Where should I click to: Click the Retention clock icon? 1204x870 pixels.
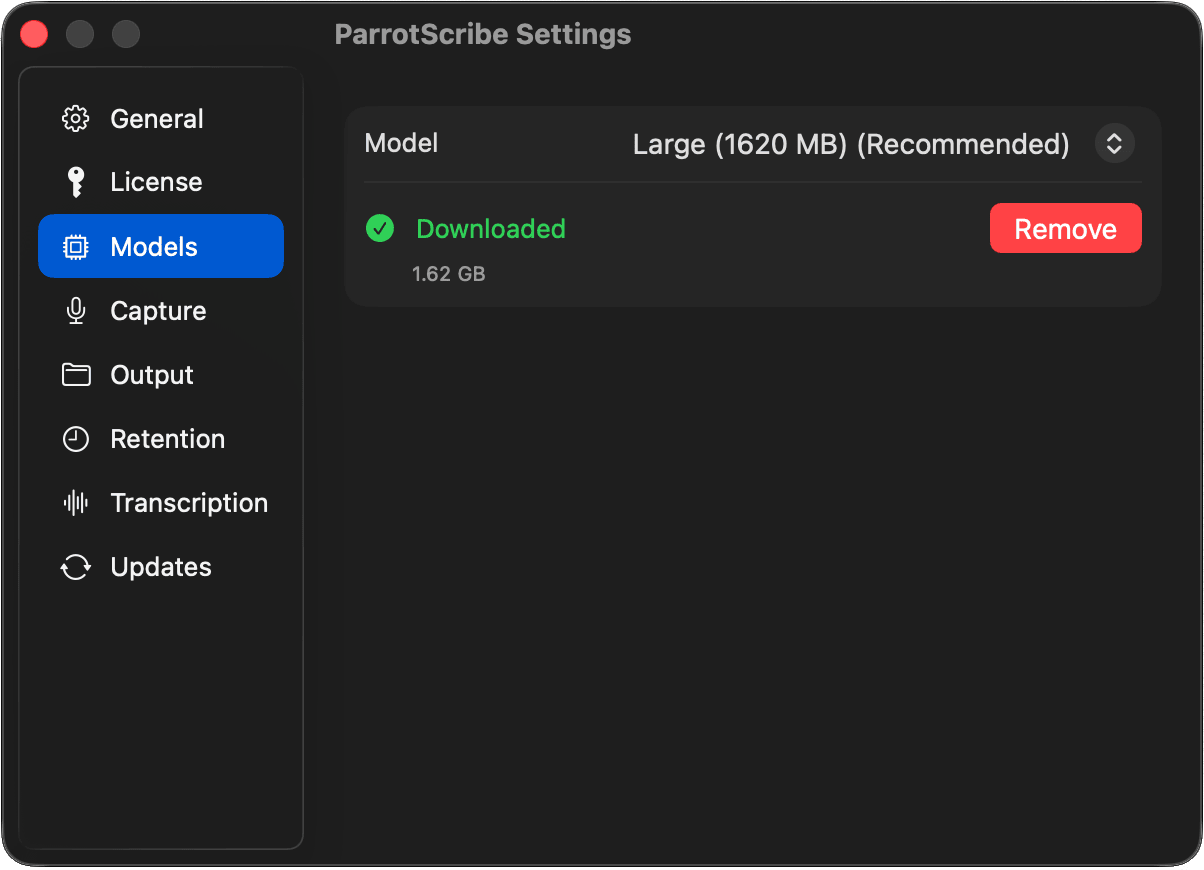[76, 439]
